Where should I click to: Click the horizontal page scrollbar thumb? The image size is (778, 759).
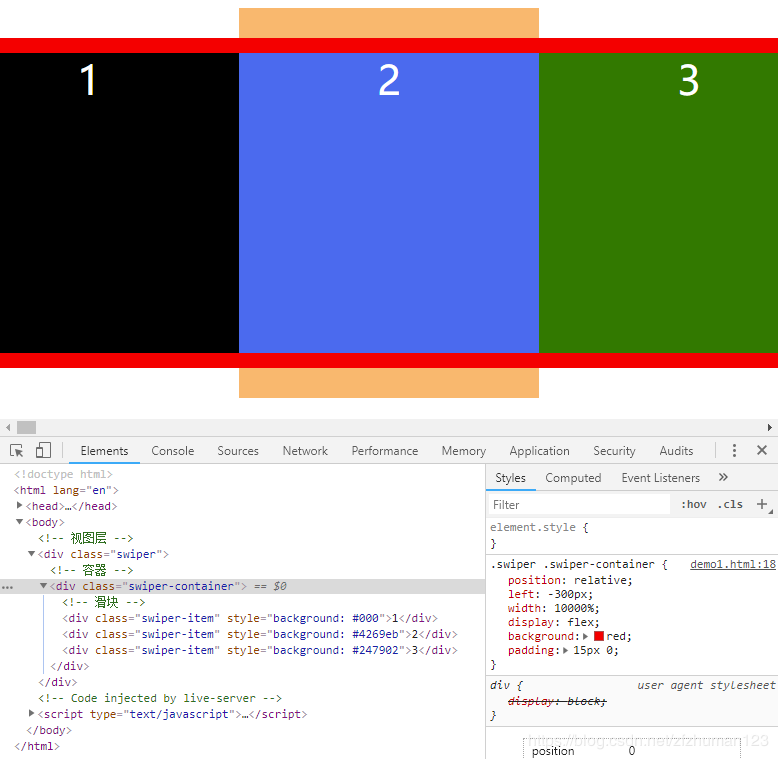26,427
